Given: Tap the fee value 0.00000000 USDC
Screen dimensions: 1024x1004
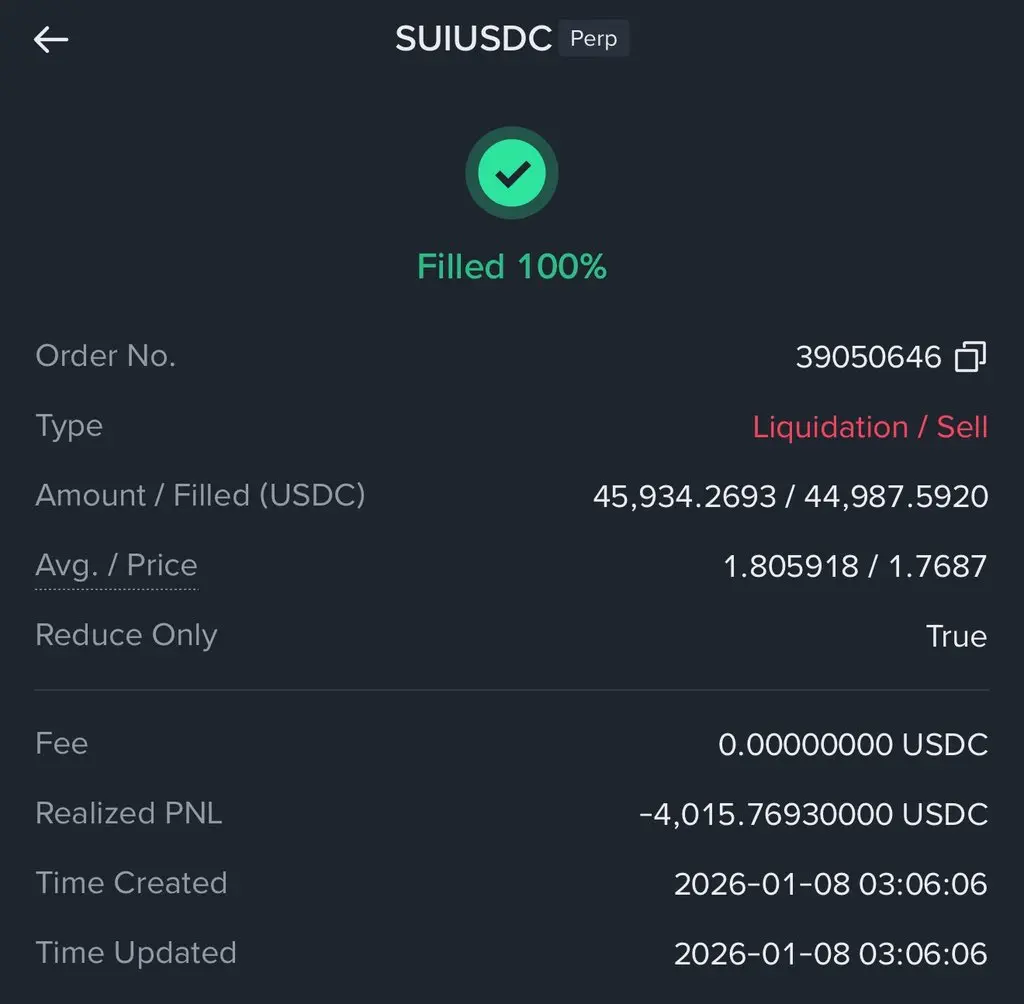Looking at the screenshot, I should pos(853,745).
